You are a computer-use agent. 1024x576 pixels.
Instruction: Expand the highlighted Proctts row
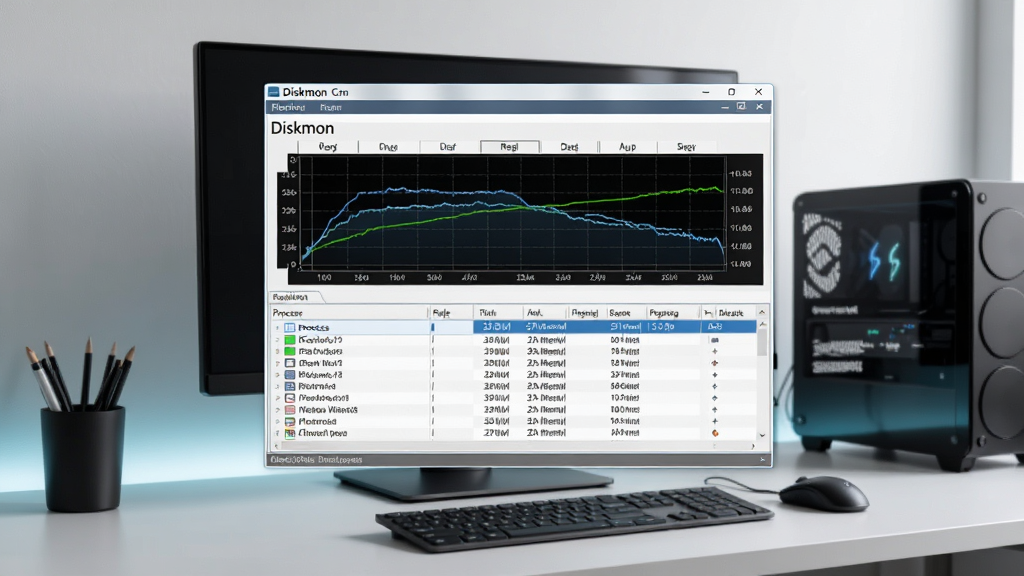(x=278, y=327)
